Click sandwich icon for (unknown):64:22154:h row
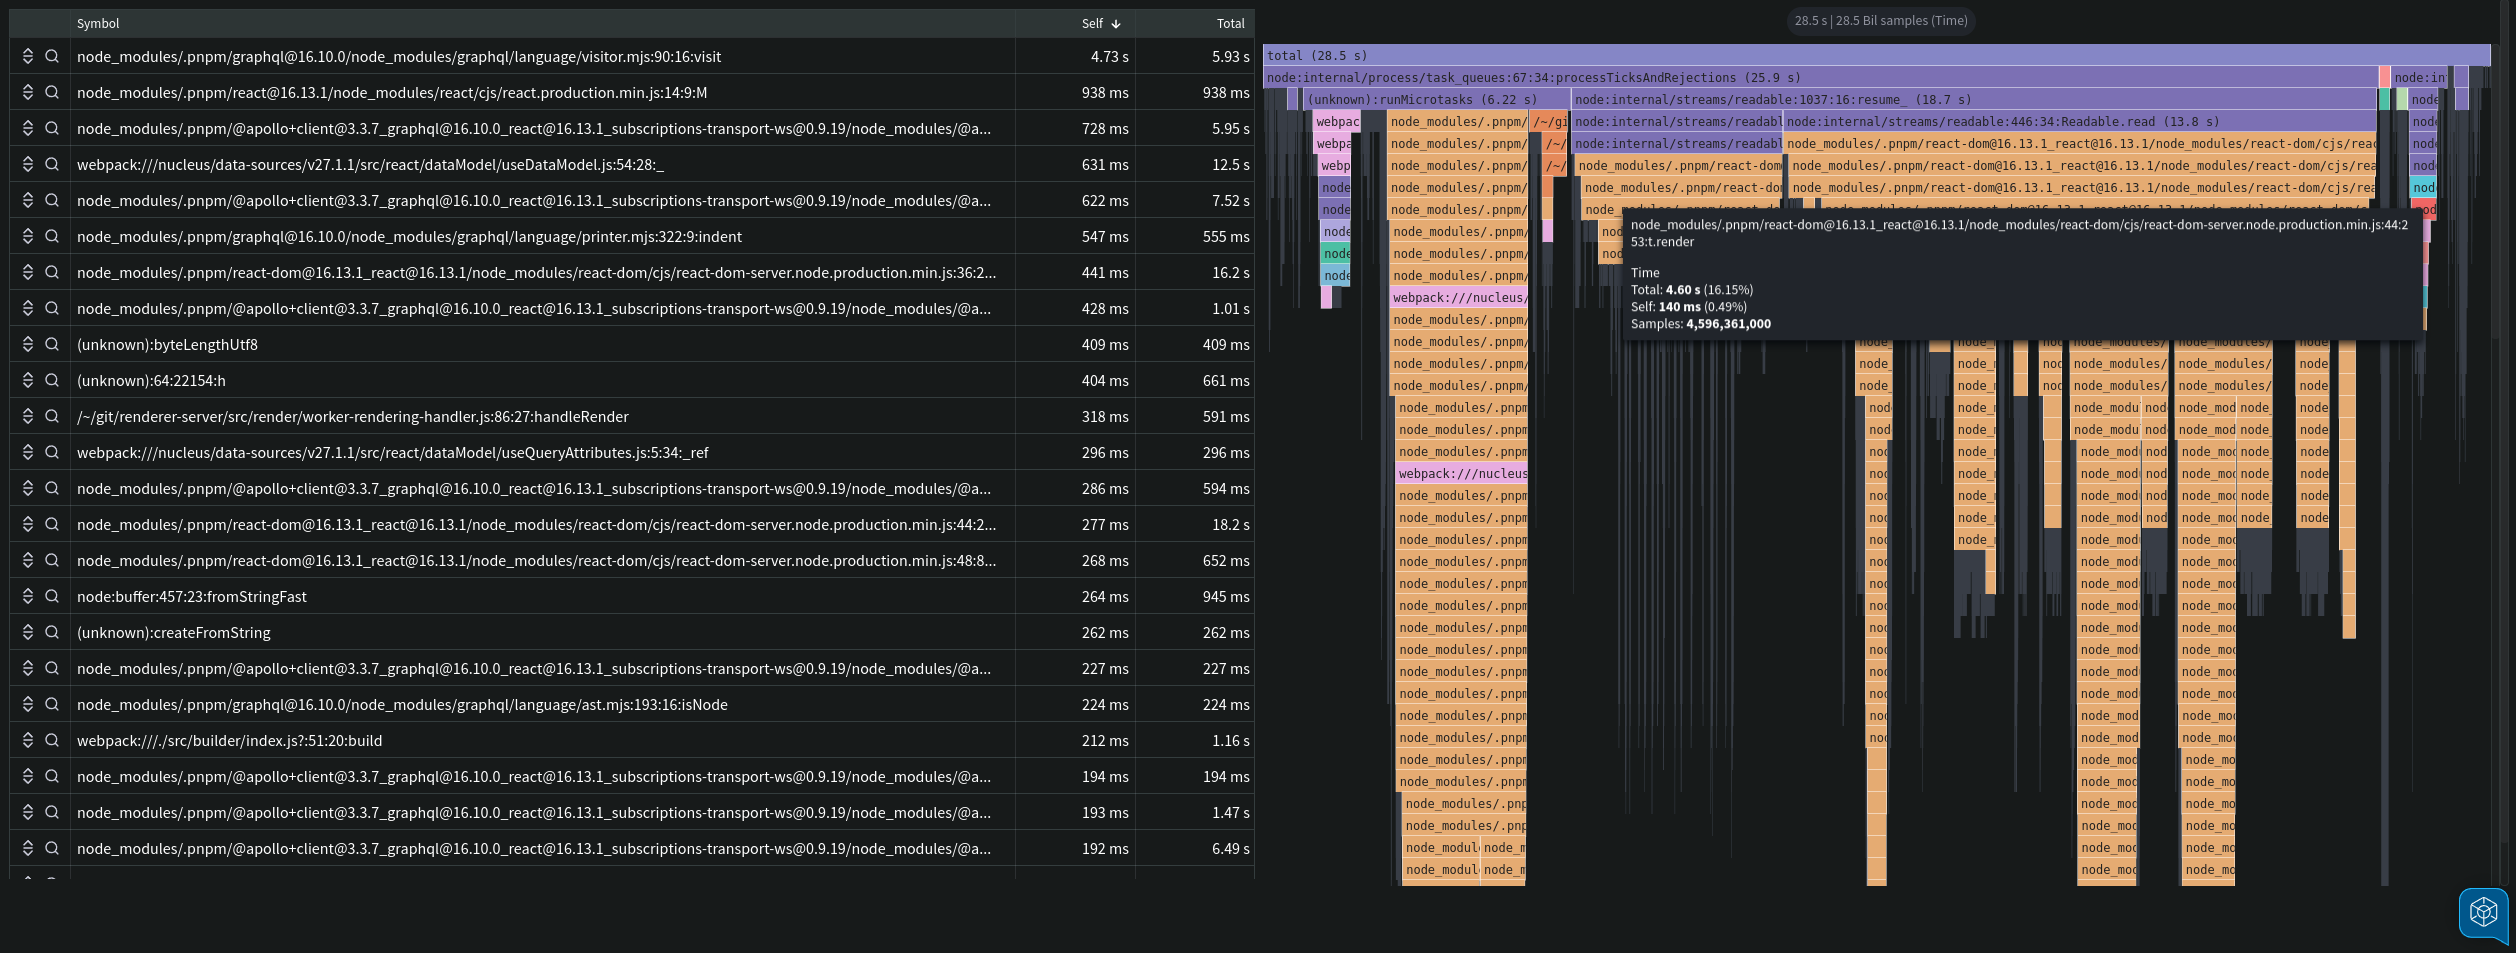 28,380
